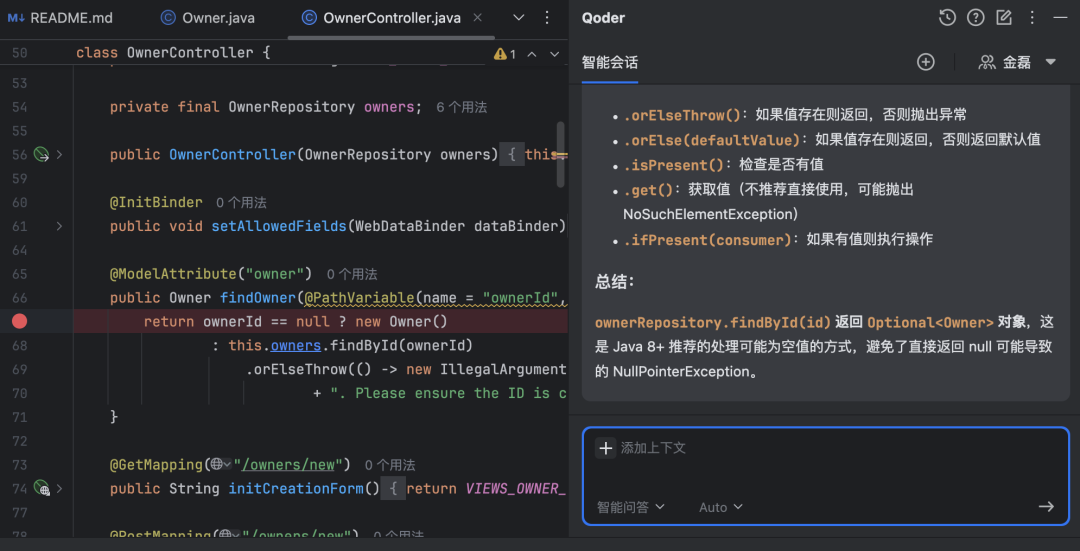Screen dimensions: 1080x551
Task: Click "0 个用法" hint beside @GetMapping
Action: [390, 465]
